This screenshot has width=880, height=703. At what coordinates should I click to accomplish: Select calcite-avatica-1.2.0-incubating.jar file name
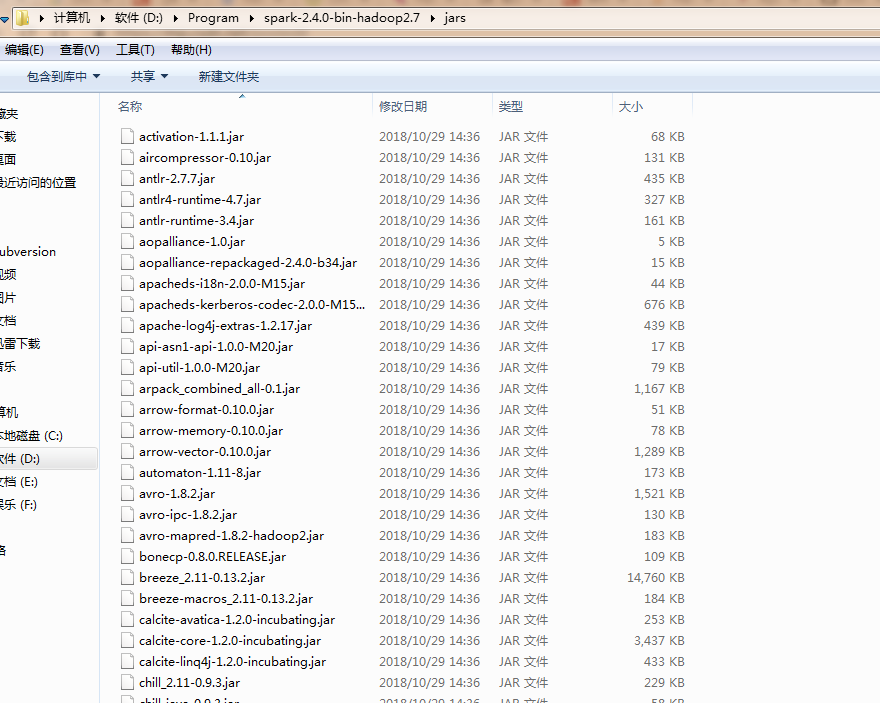(x=237, y=620)
